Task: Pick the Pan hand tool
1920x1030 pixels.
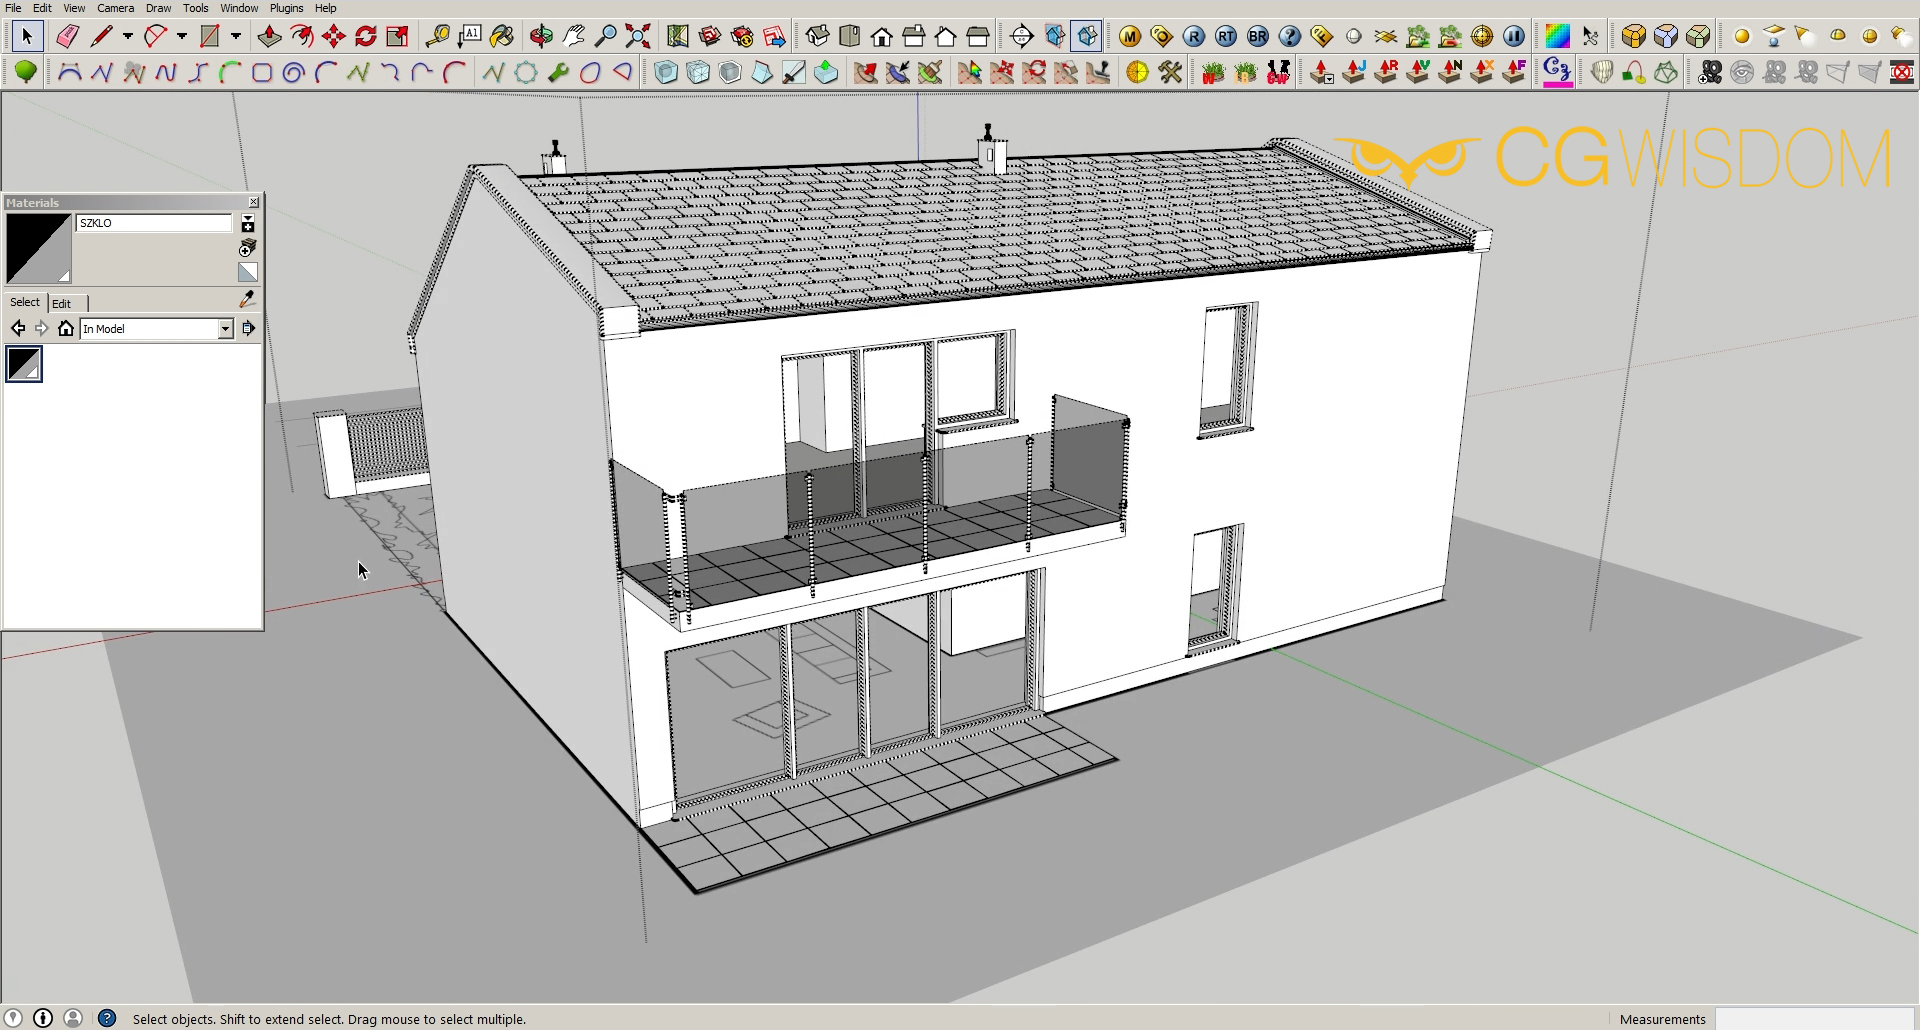Action: click(573, 37)
